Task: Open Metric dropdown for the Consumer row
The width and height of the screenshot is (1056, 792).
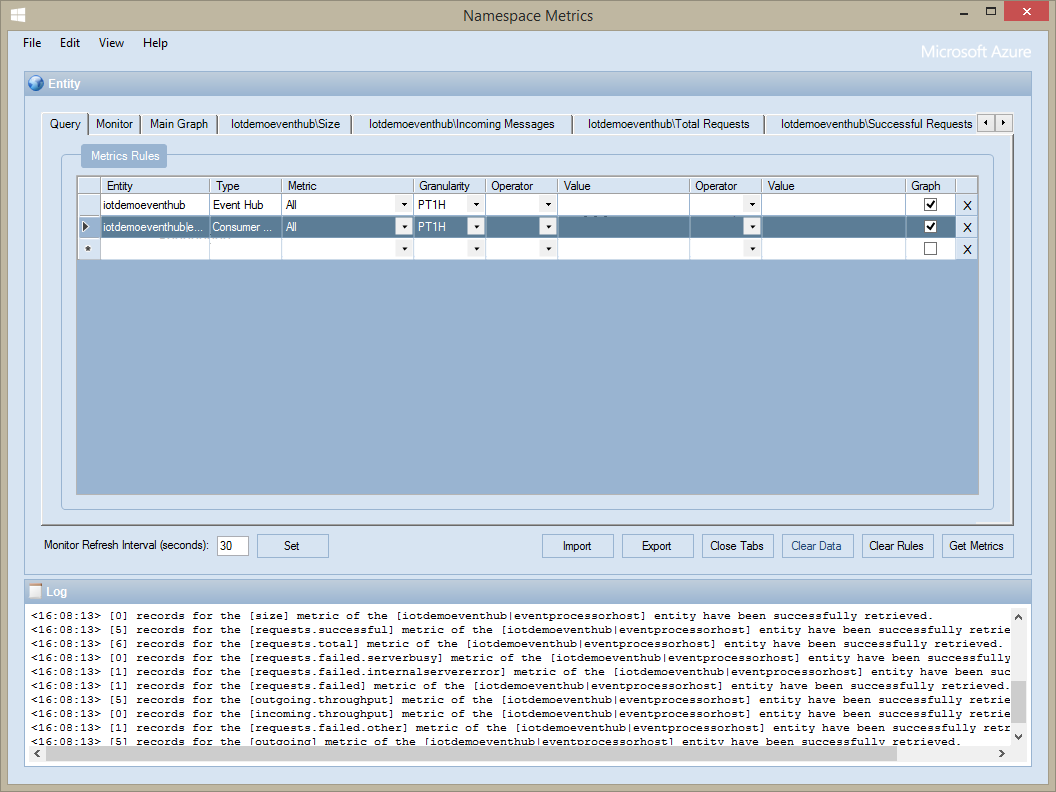Action: 404,227
